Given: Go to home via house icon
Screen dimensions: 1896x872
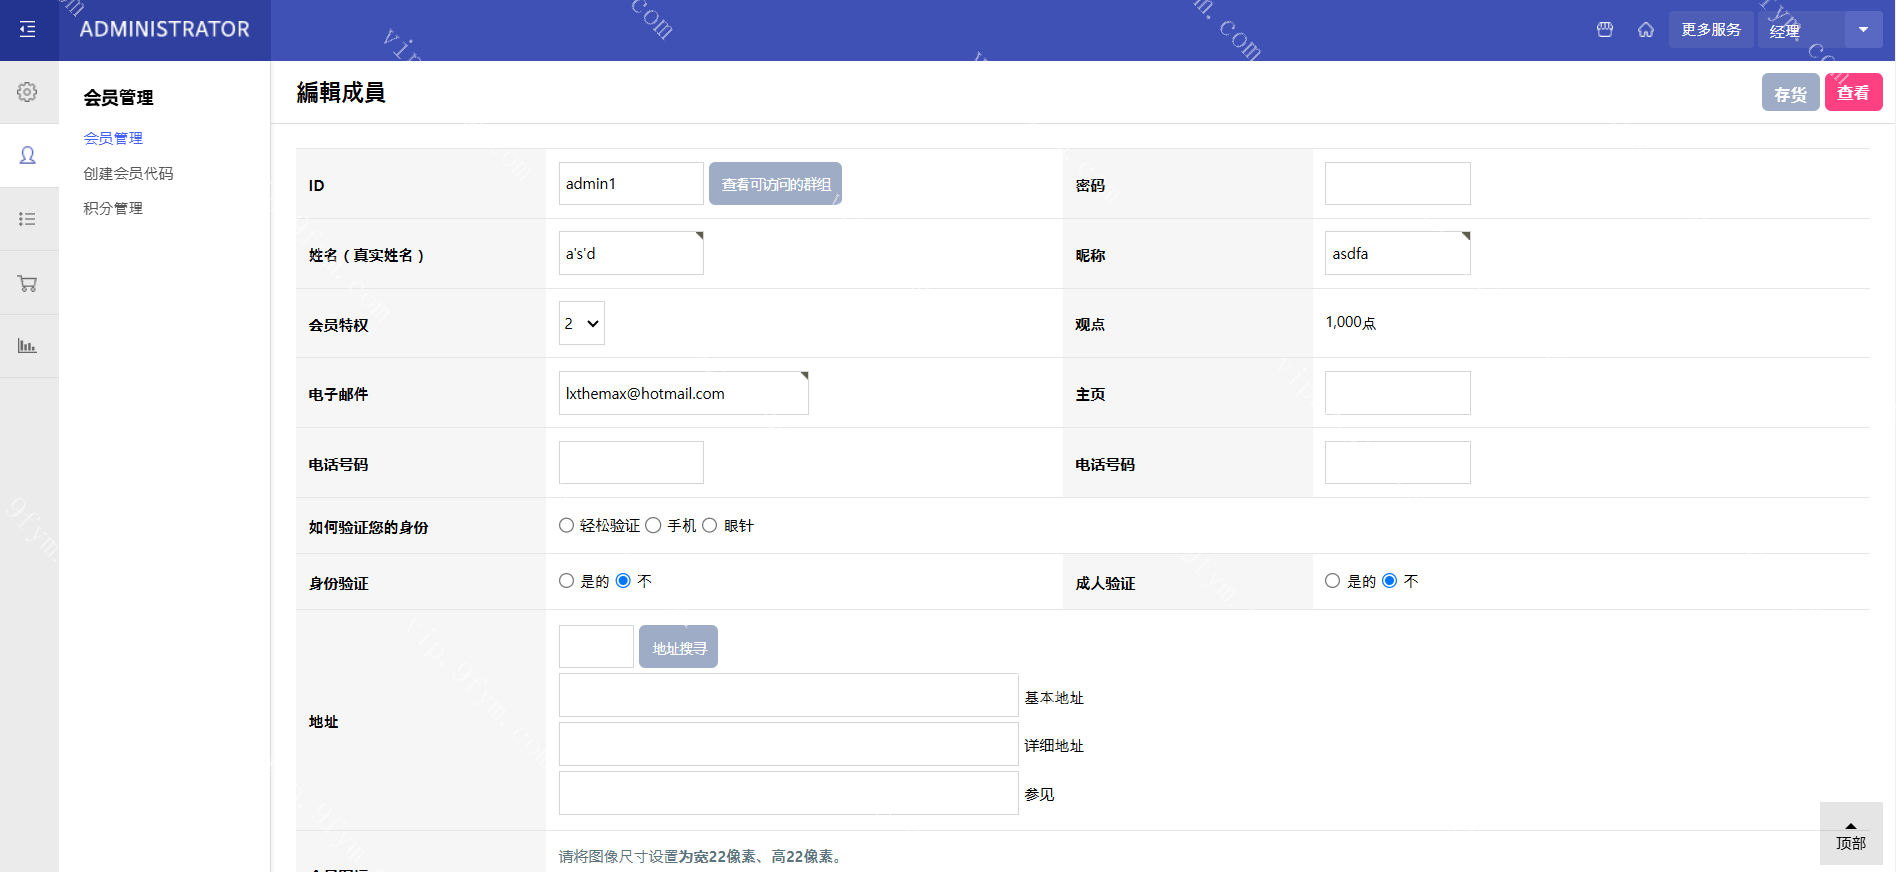Looking at the screenshot, I should point(1646,30).
